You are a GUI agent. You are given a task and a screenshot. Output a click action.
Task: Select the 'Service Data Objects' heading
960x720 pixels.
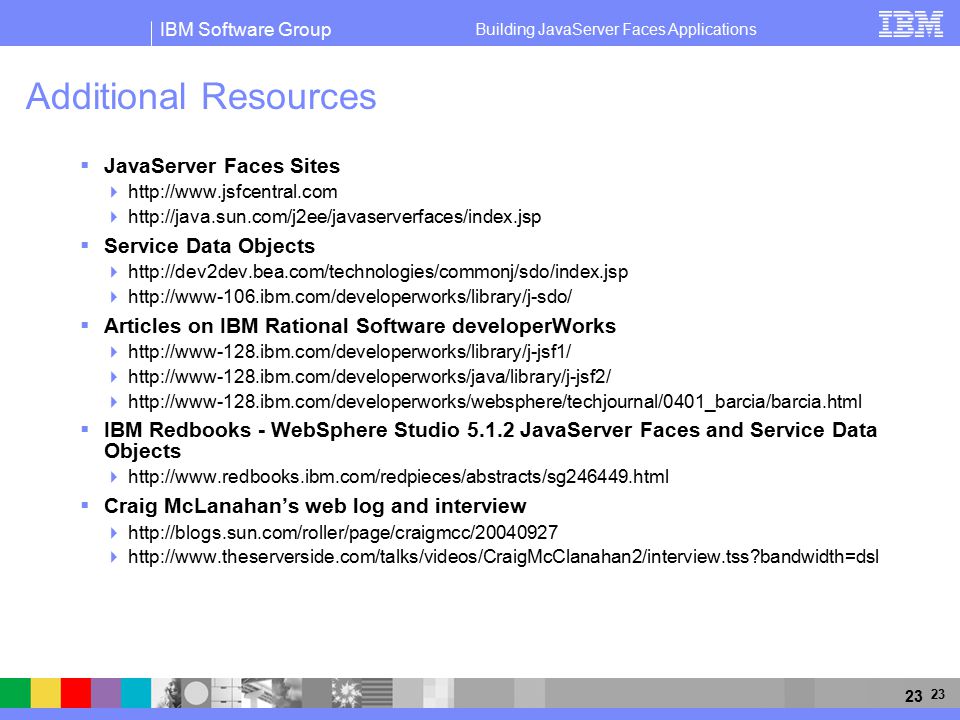209,246
